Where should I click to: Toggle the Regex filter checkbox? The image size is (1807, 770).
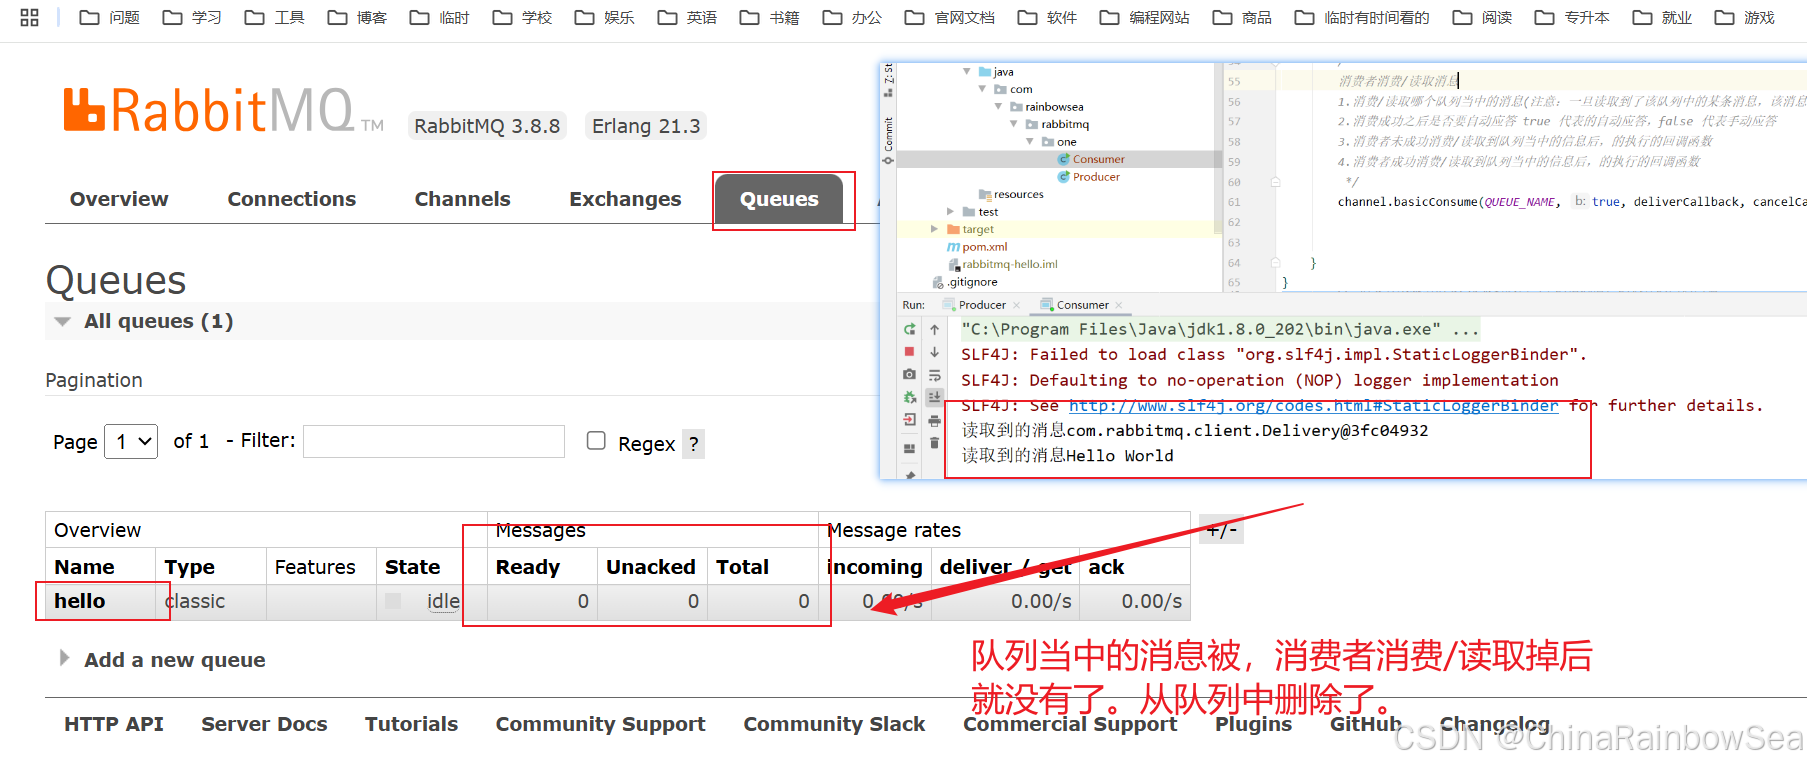(x=596, y=441)
